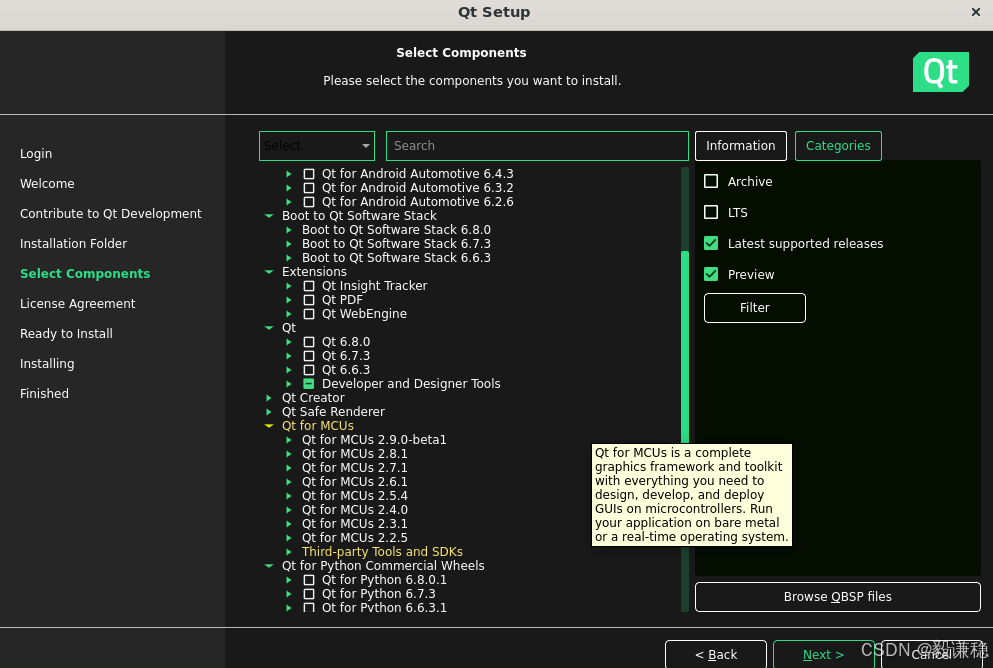Click in the Search field
The width and height of the screenshot is (993, 668).
pos(537,146)
